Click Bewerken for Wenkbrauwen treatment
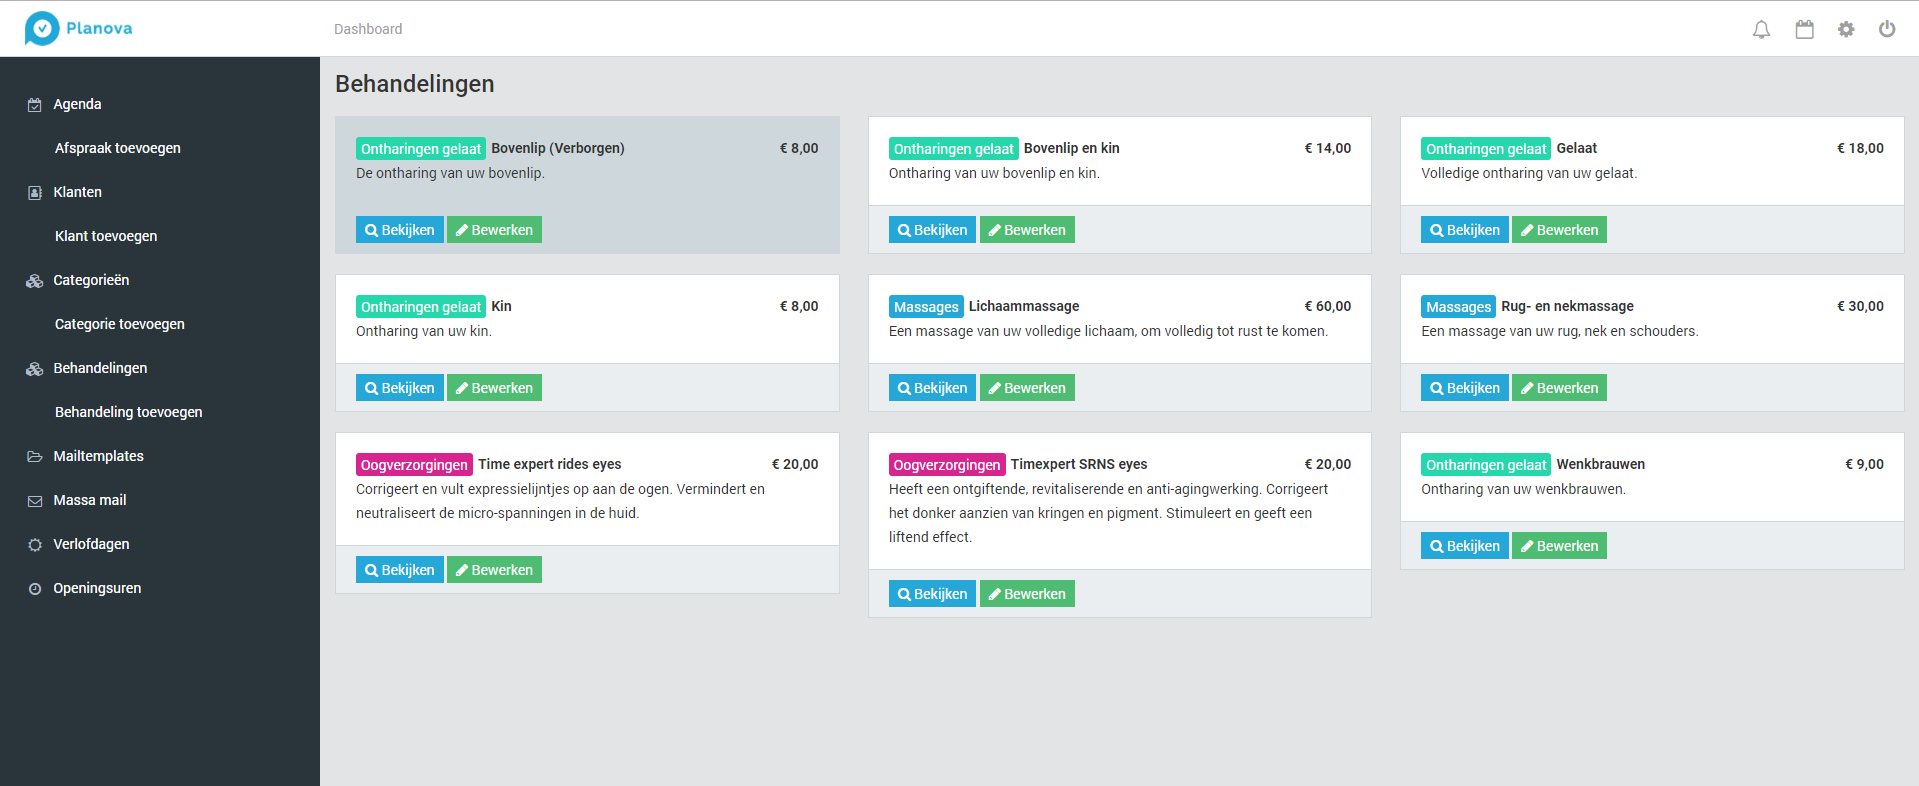 [1558, 546]
